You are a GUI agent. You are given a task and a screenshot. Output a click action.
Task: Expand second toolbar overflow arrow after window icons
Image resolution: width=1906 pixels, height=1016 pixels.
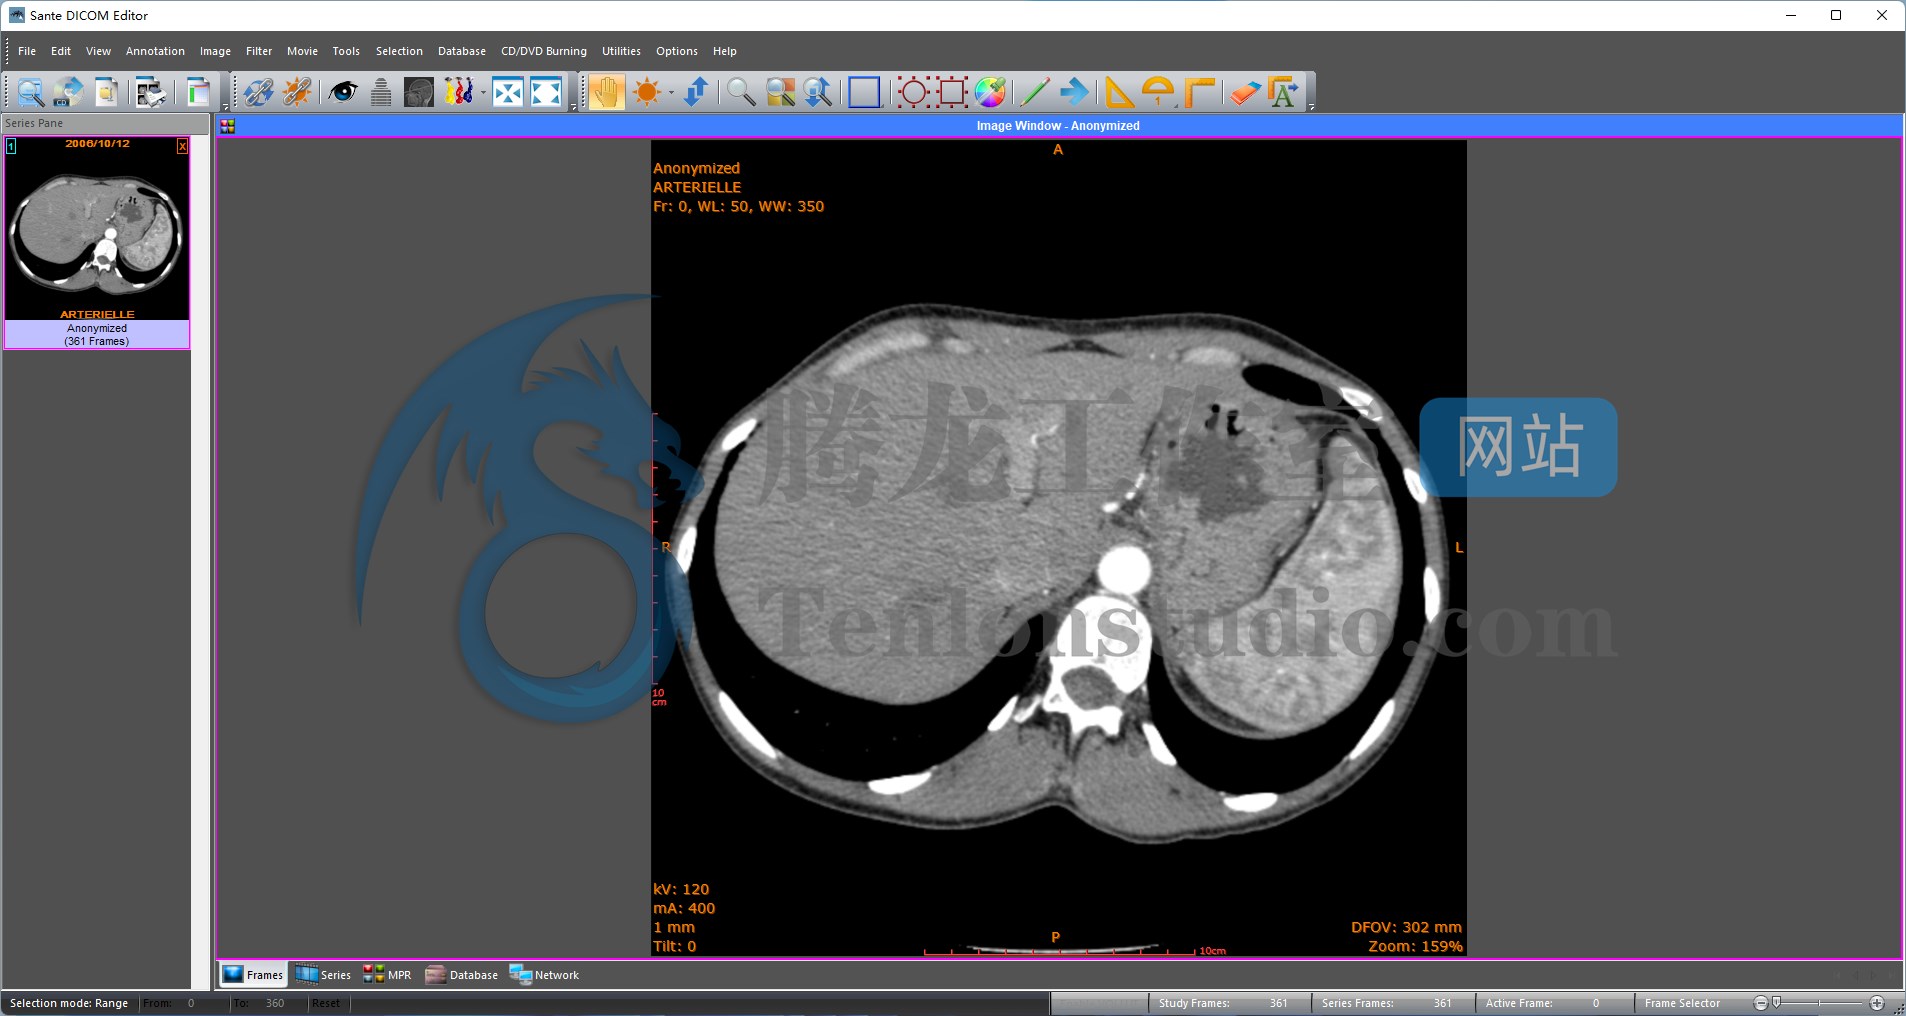(573, 105)
